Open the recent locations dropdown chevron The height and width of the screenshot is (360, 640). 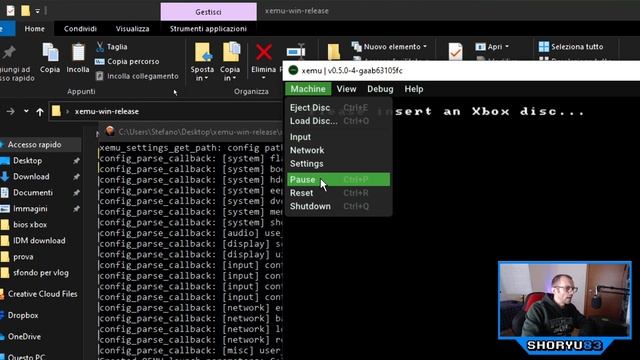tap(26, 111)
